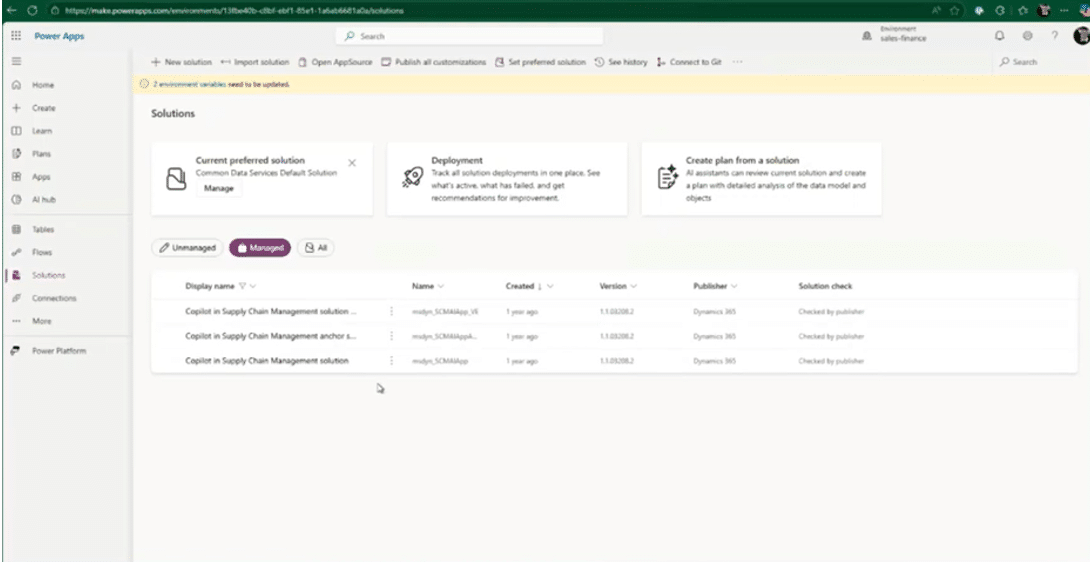Click Manage on preferred solution card
The height and width of the screenshot is (562, 1090).
pos(218,188)
